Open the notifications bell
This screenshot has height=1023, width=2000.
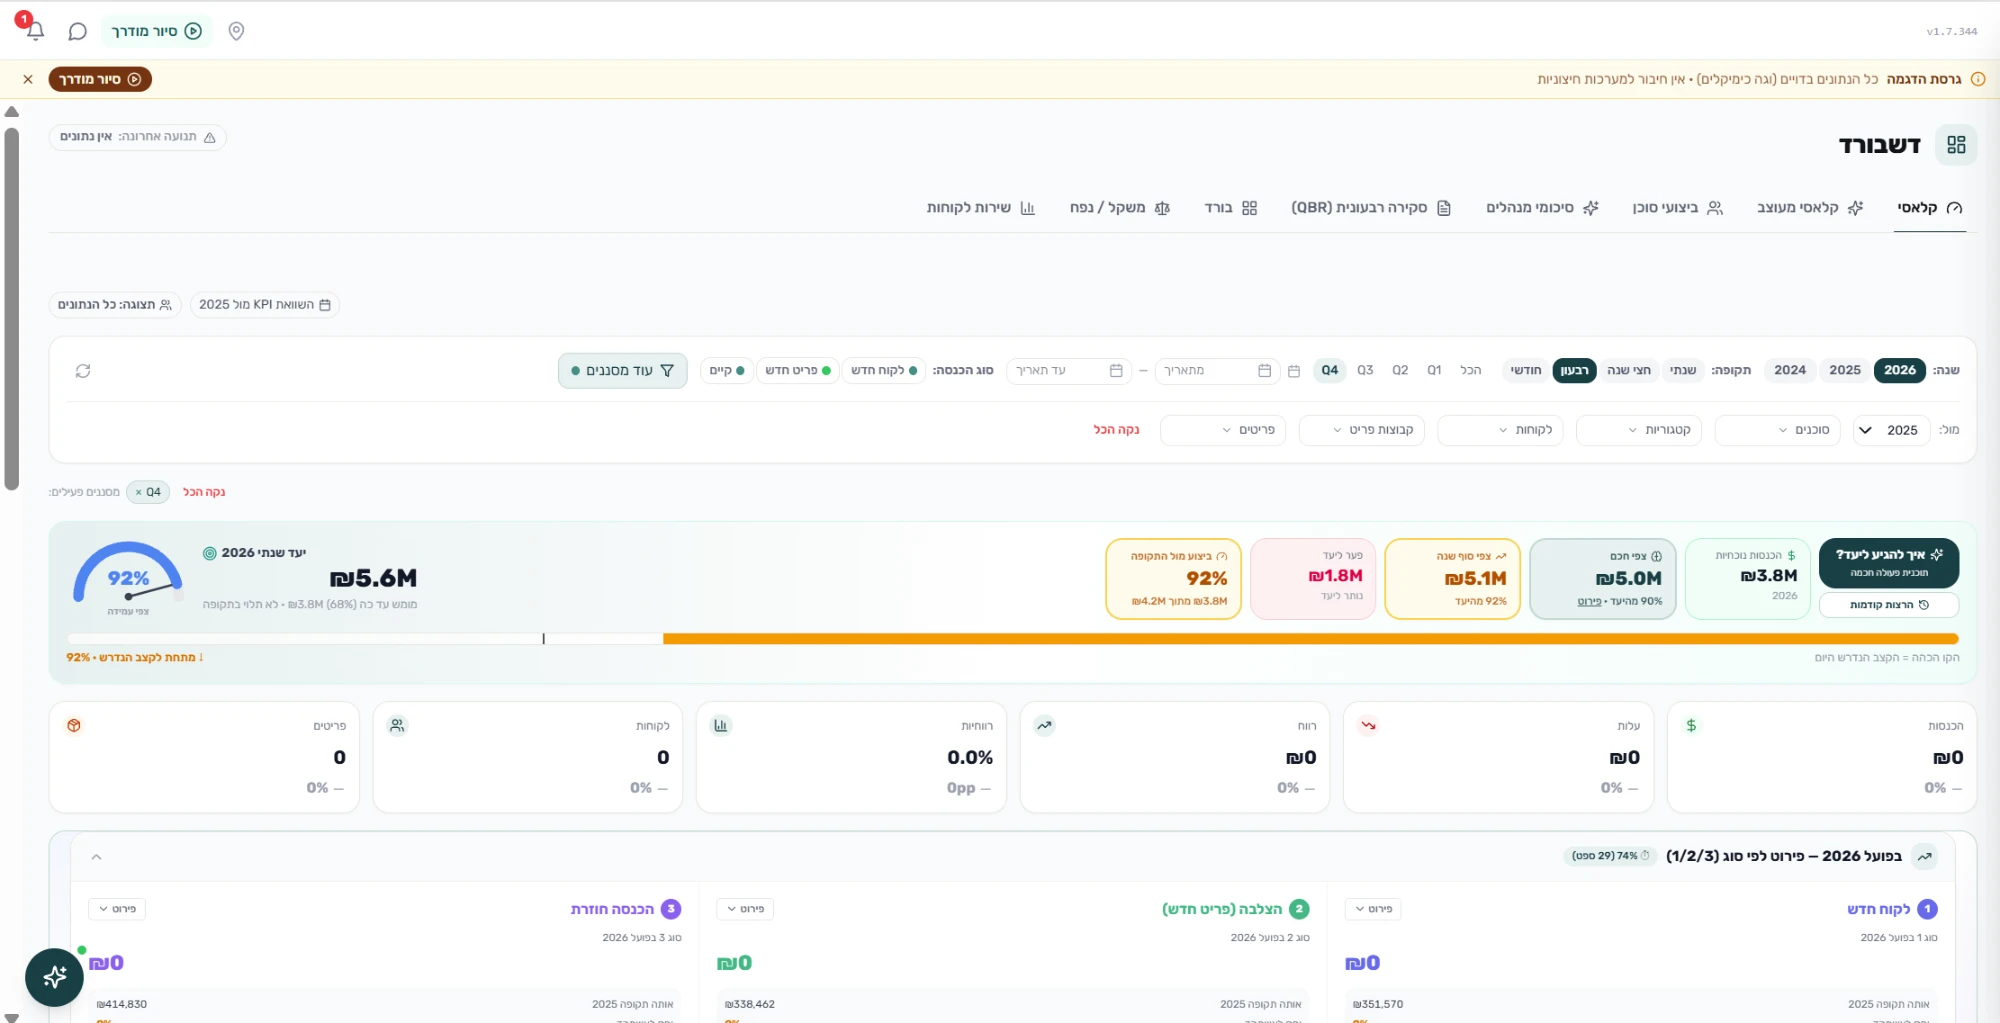tap(35, 31)
